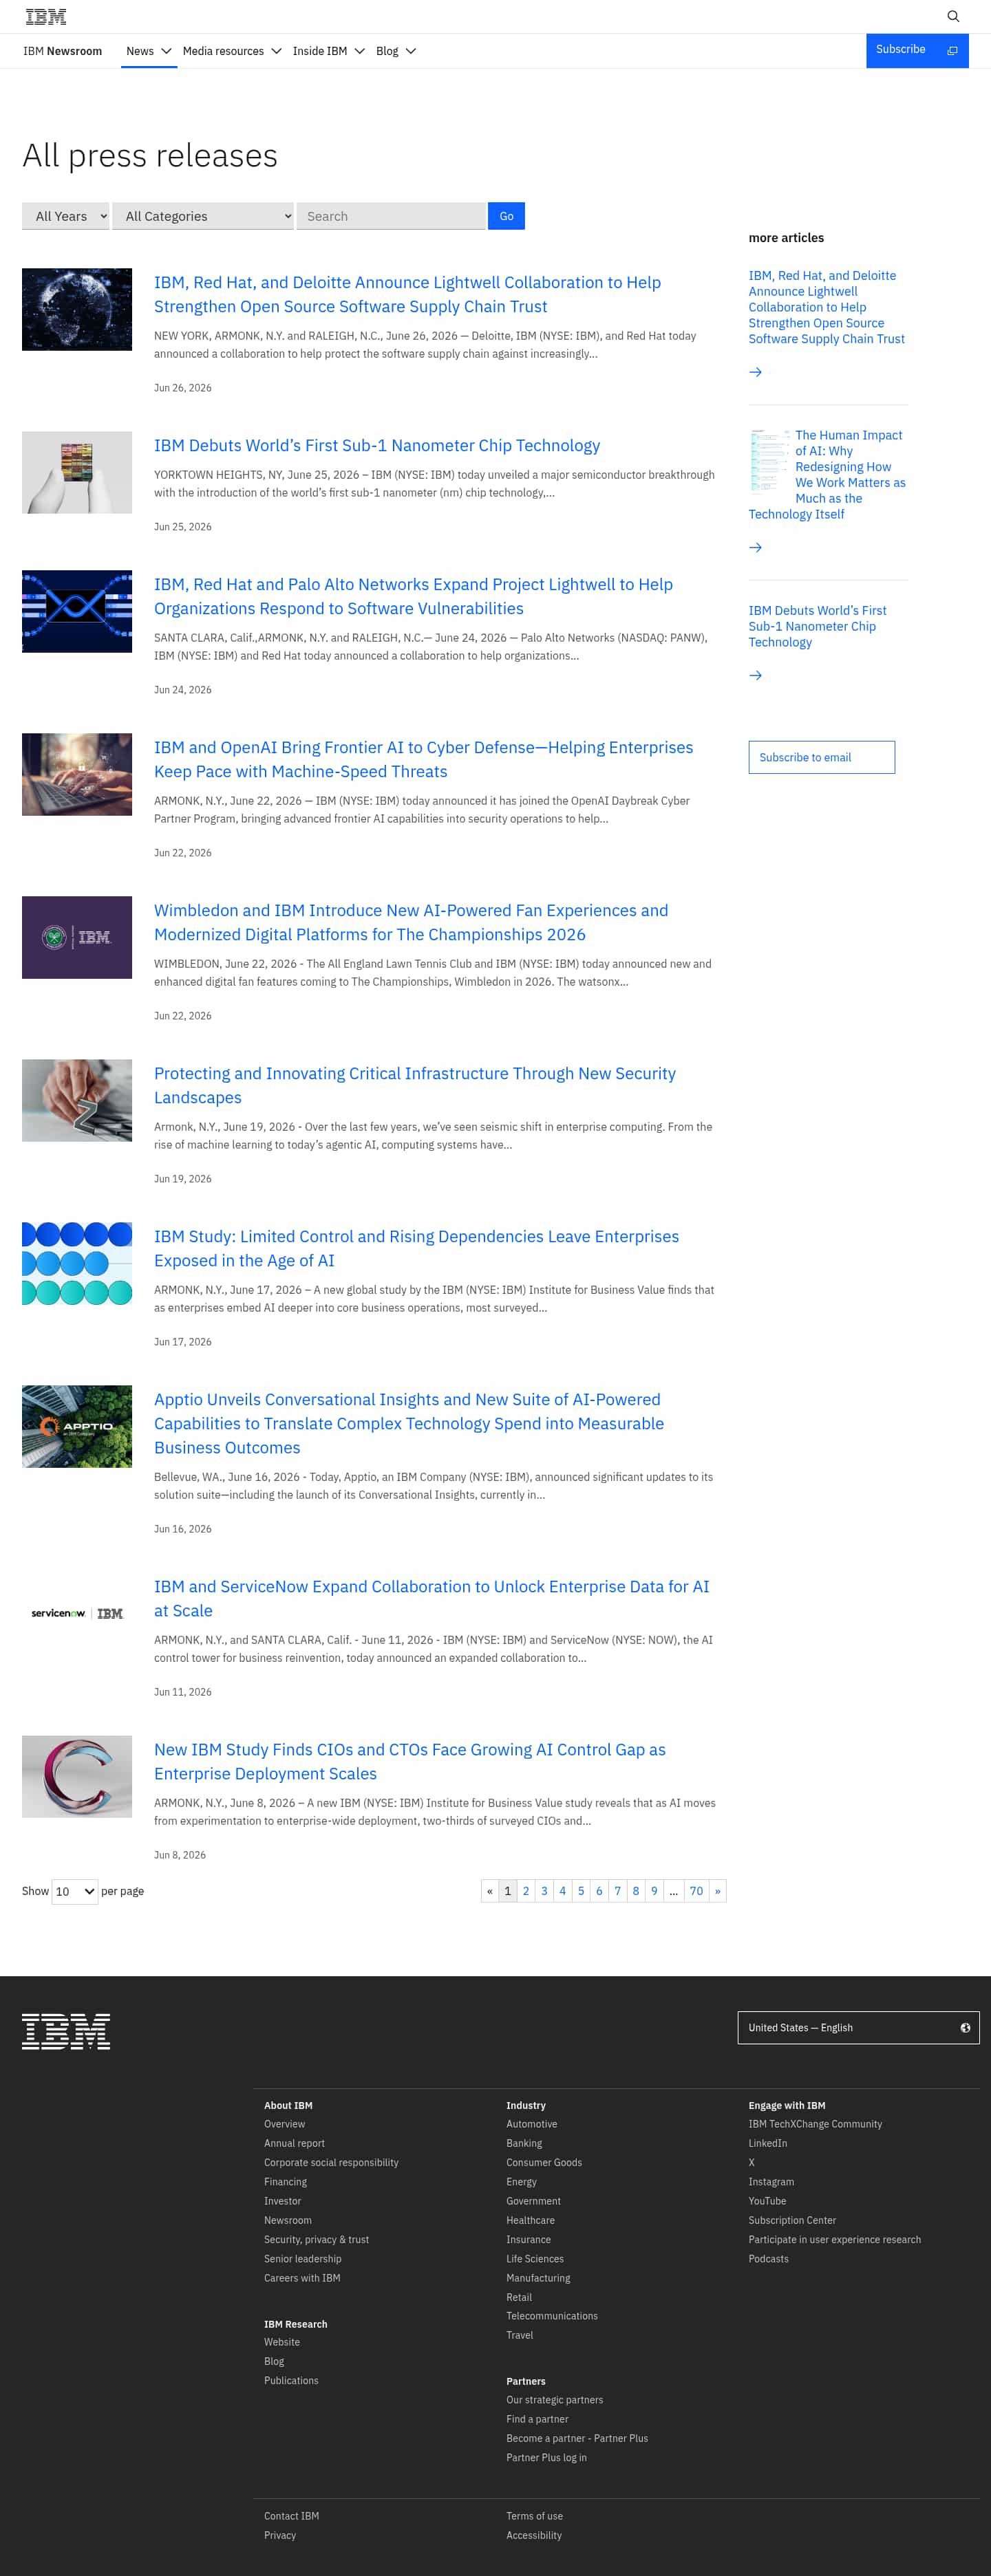Open Human Impact of AI sidebar article
The width and height of the screenshot is (991, 2576).
point(828,474)
